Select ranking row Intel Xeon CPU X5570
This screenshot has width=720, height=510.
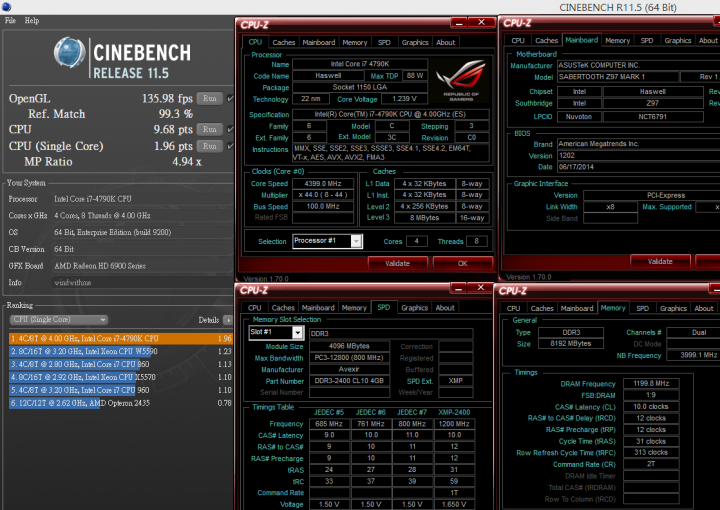121,377
